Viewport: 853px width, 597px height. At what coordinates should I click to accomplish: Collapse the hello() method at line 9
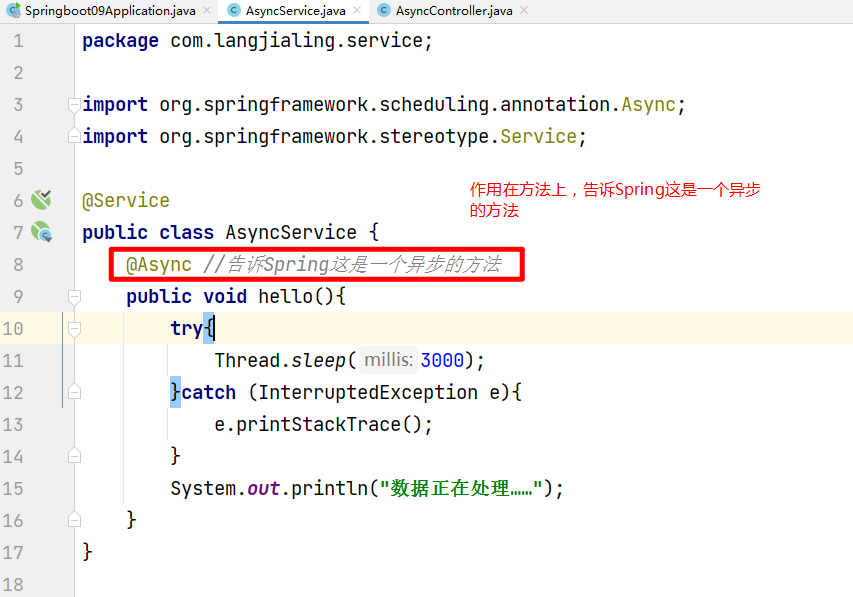(75, 297)
